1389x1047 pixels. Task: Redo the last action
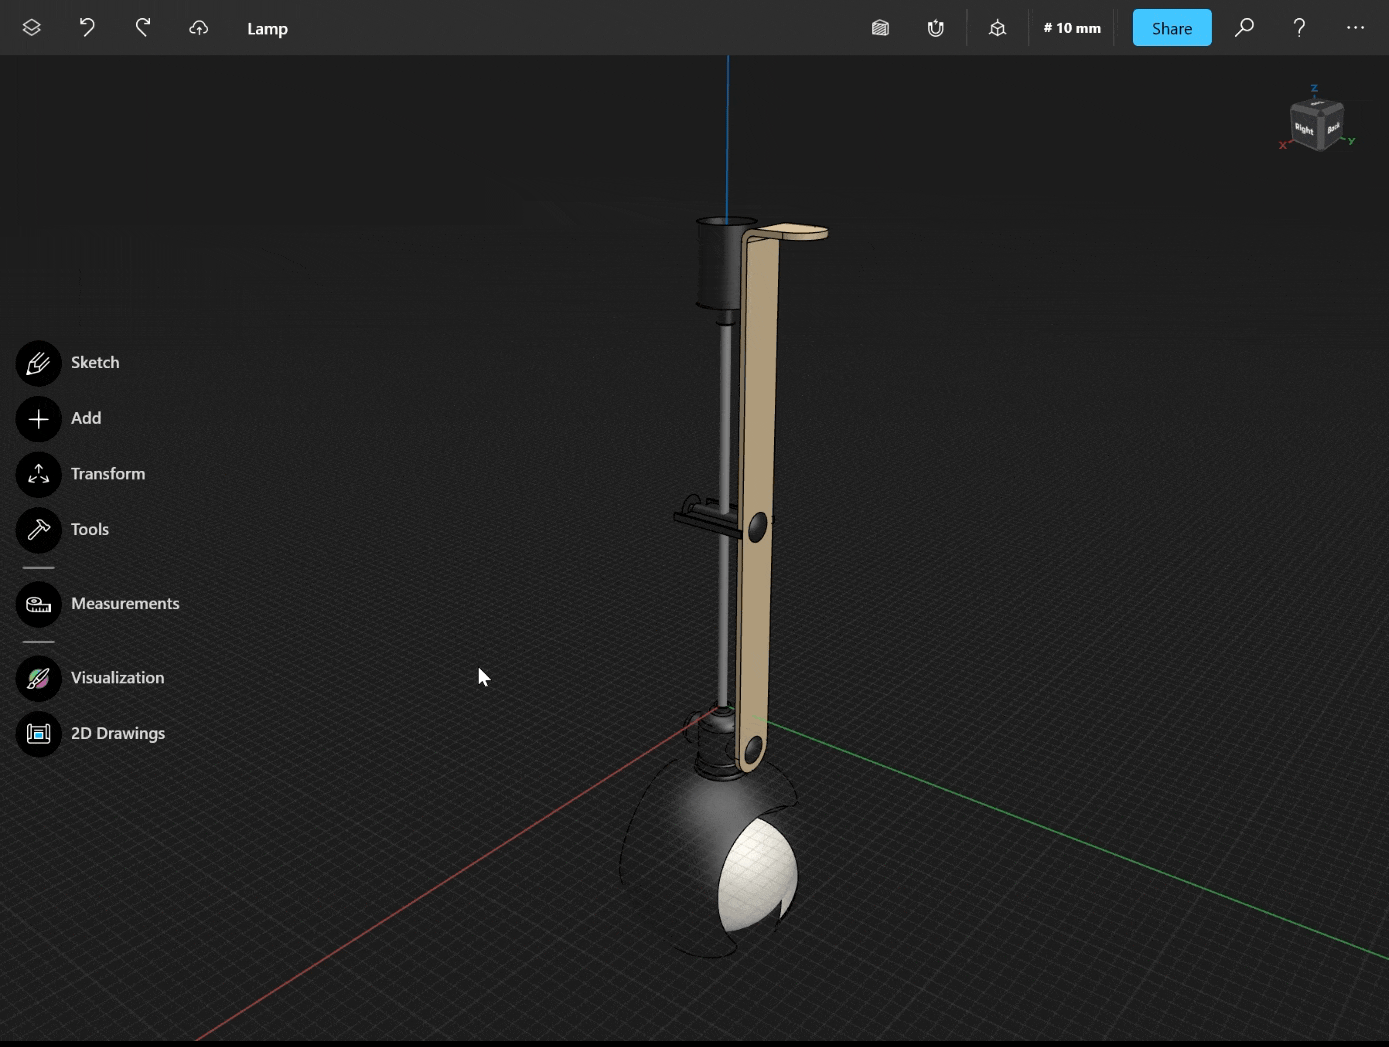[x=143, y=27]
